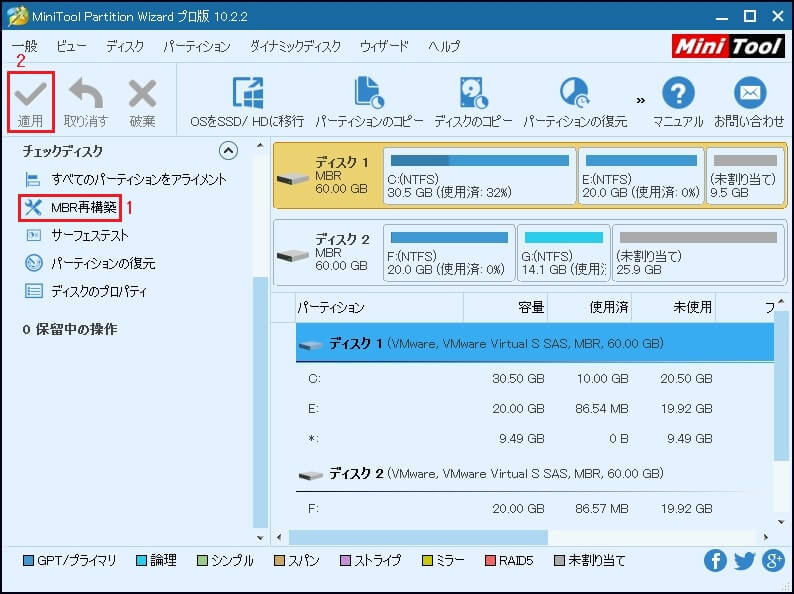Open the マニュアル help icon

click(678, 93)
